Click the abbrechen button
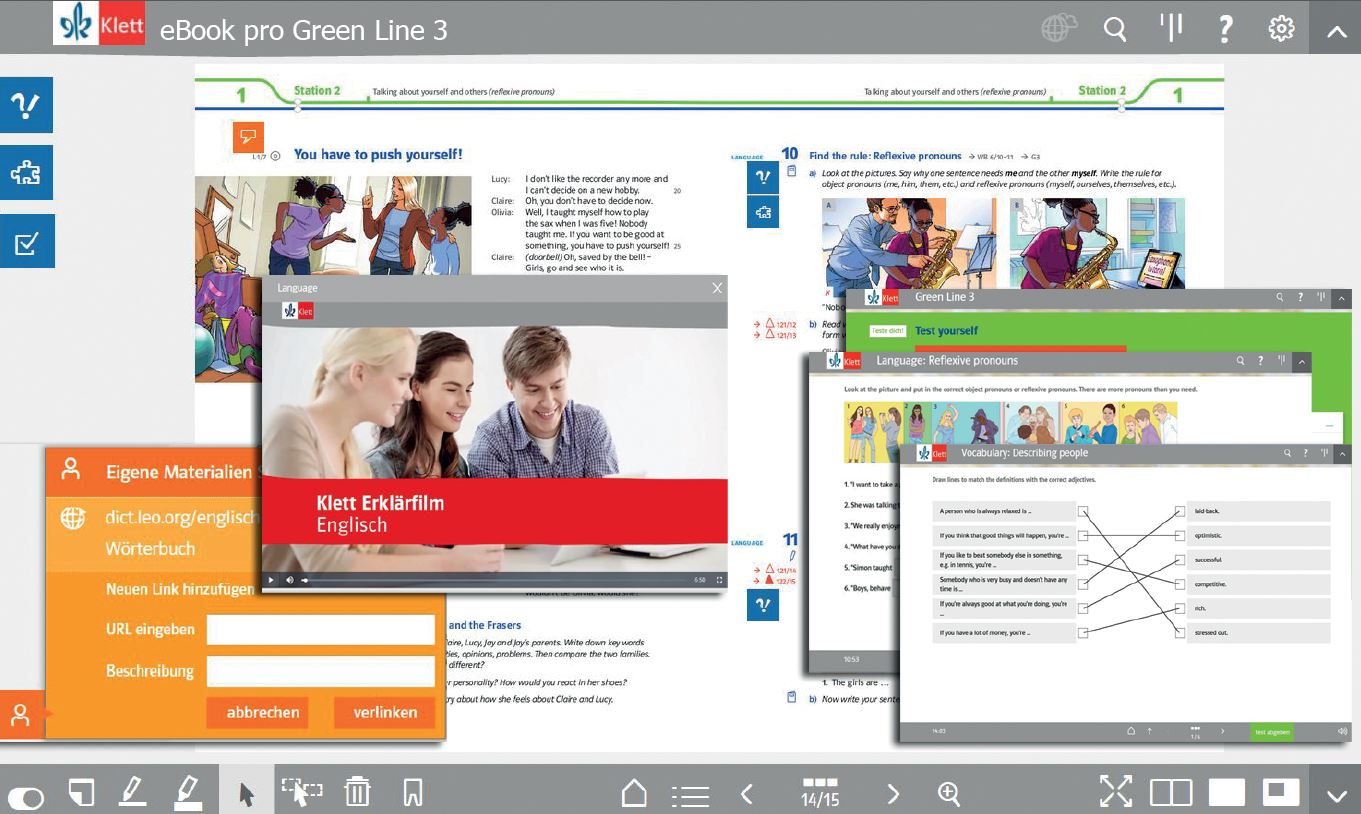The width and height of the screenshot is (1361, 814). pos(257,713)
